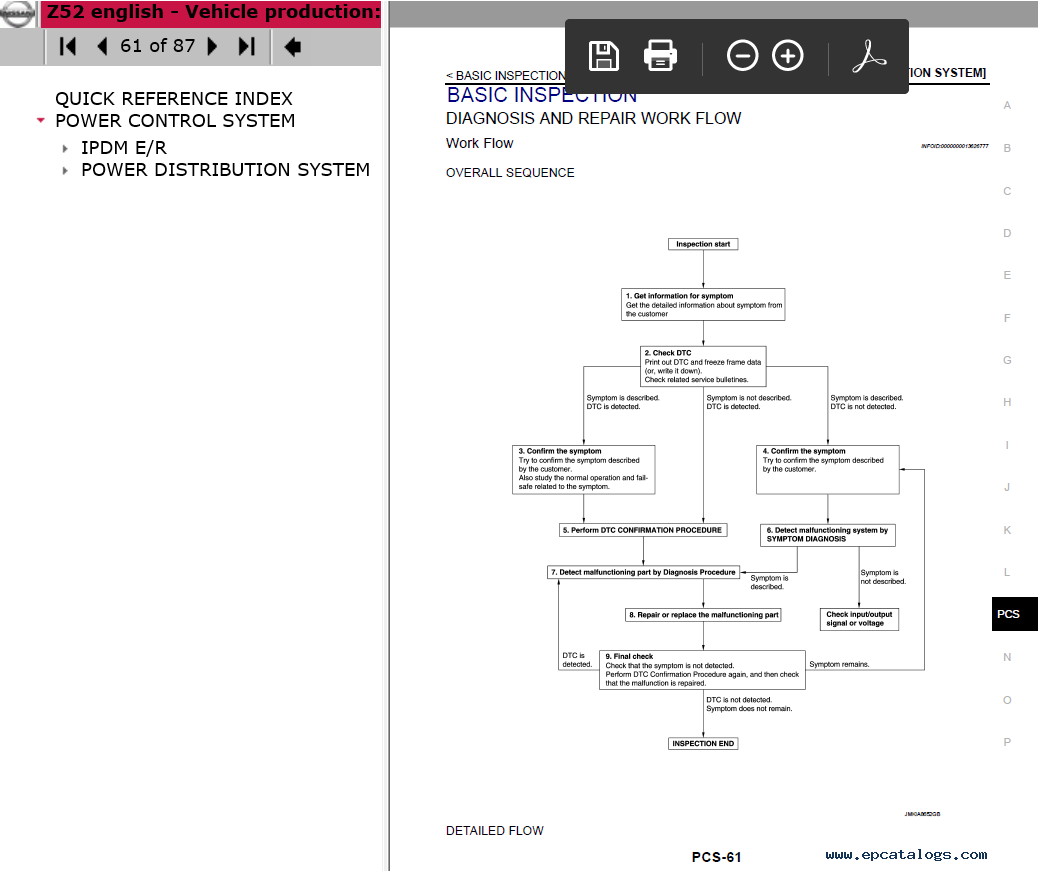Select index tab letter G
This screenshot has width=1038, height=871.
pos(1007,360)
